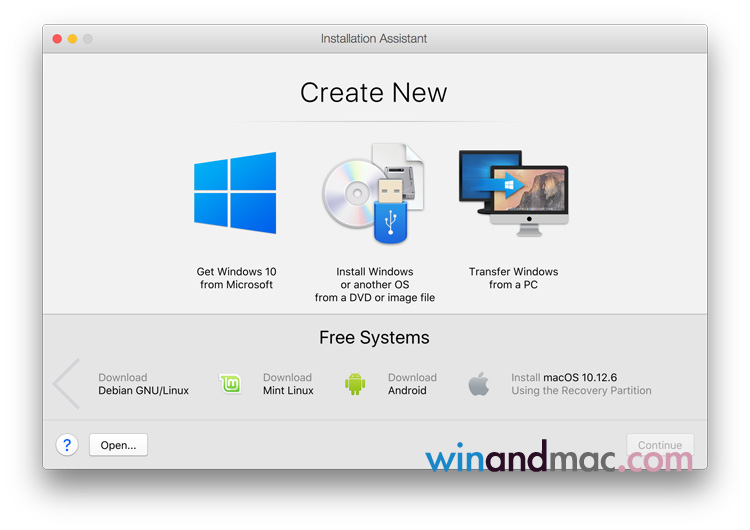
Task: Click the Installation Assistant title bar
Action: pos(374,39)
